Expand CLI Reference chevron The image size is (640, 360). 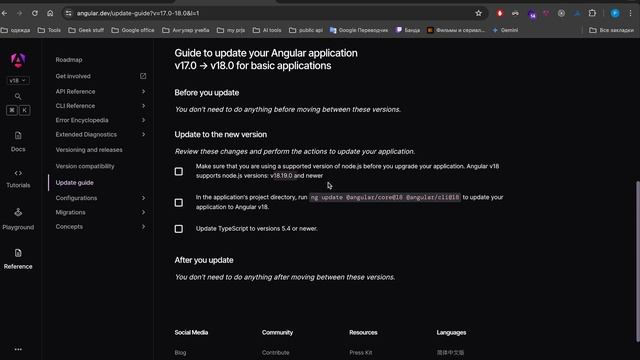pos(143,106)
